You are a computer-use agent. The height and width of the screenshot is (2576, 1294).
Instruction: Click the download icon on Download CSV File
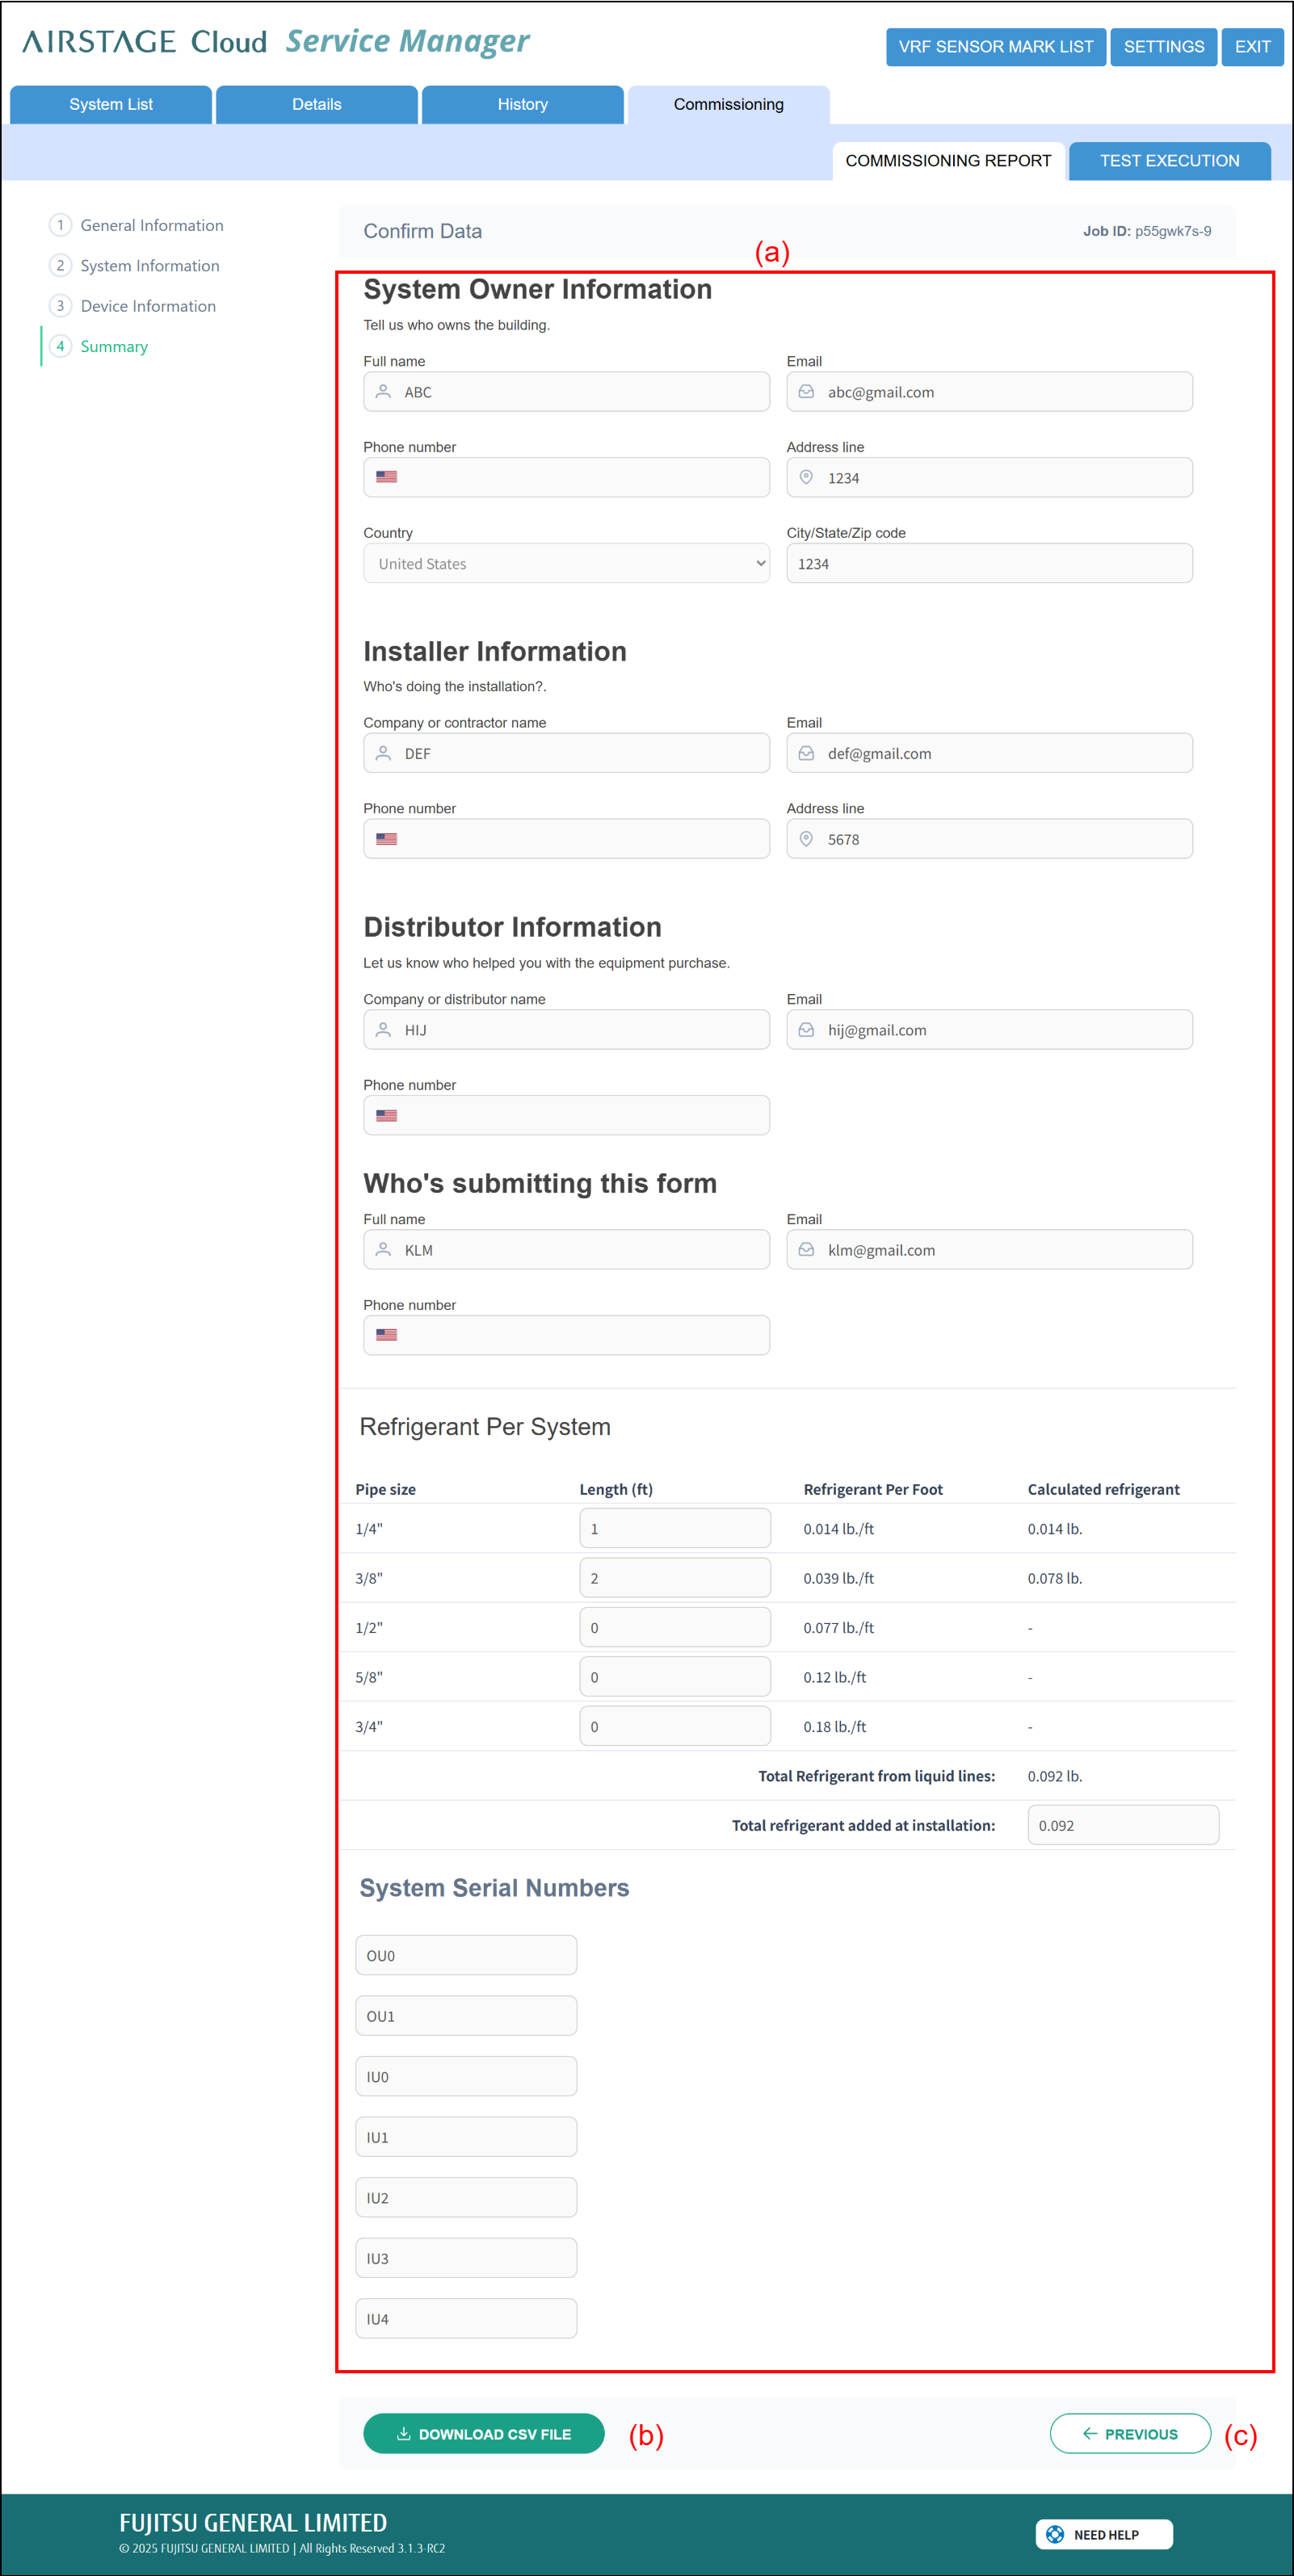coord(404,2434)
